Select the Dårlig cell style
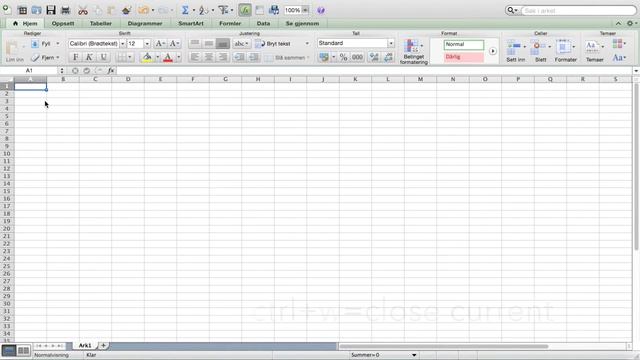Screen dimensions: 640x360 coord(464,57)
